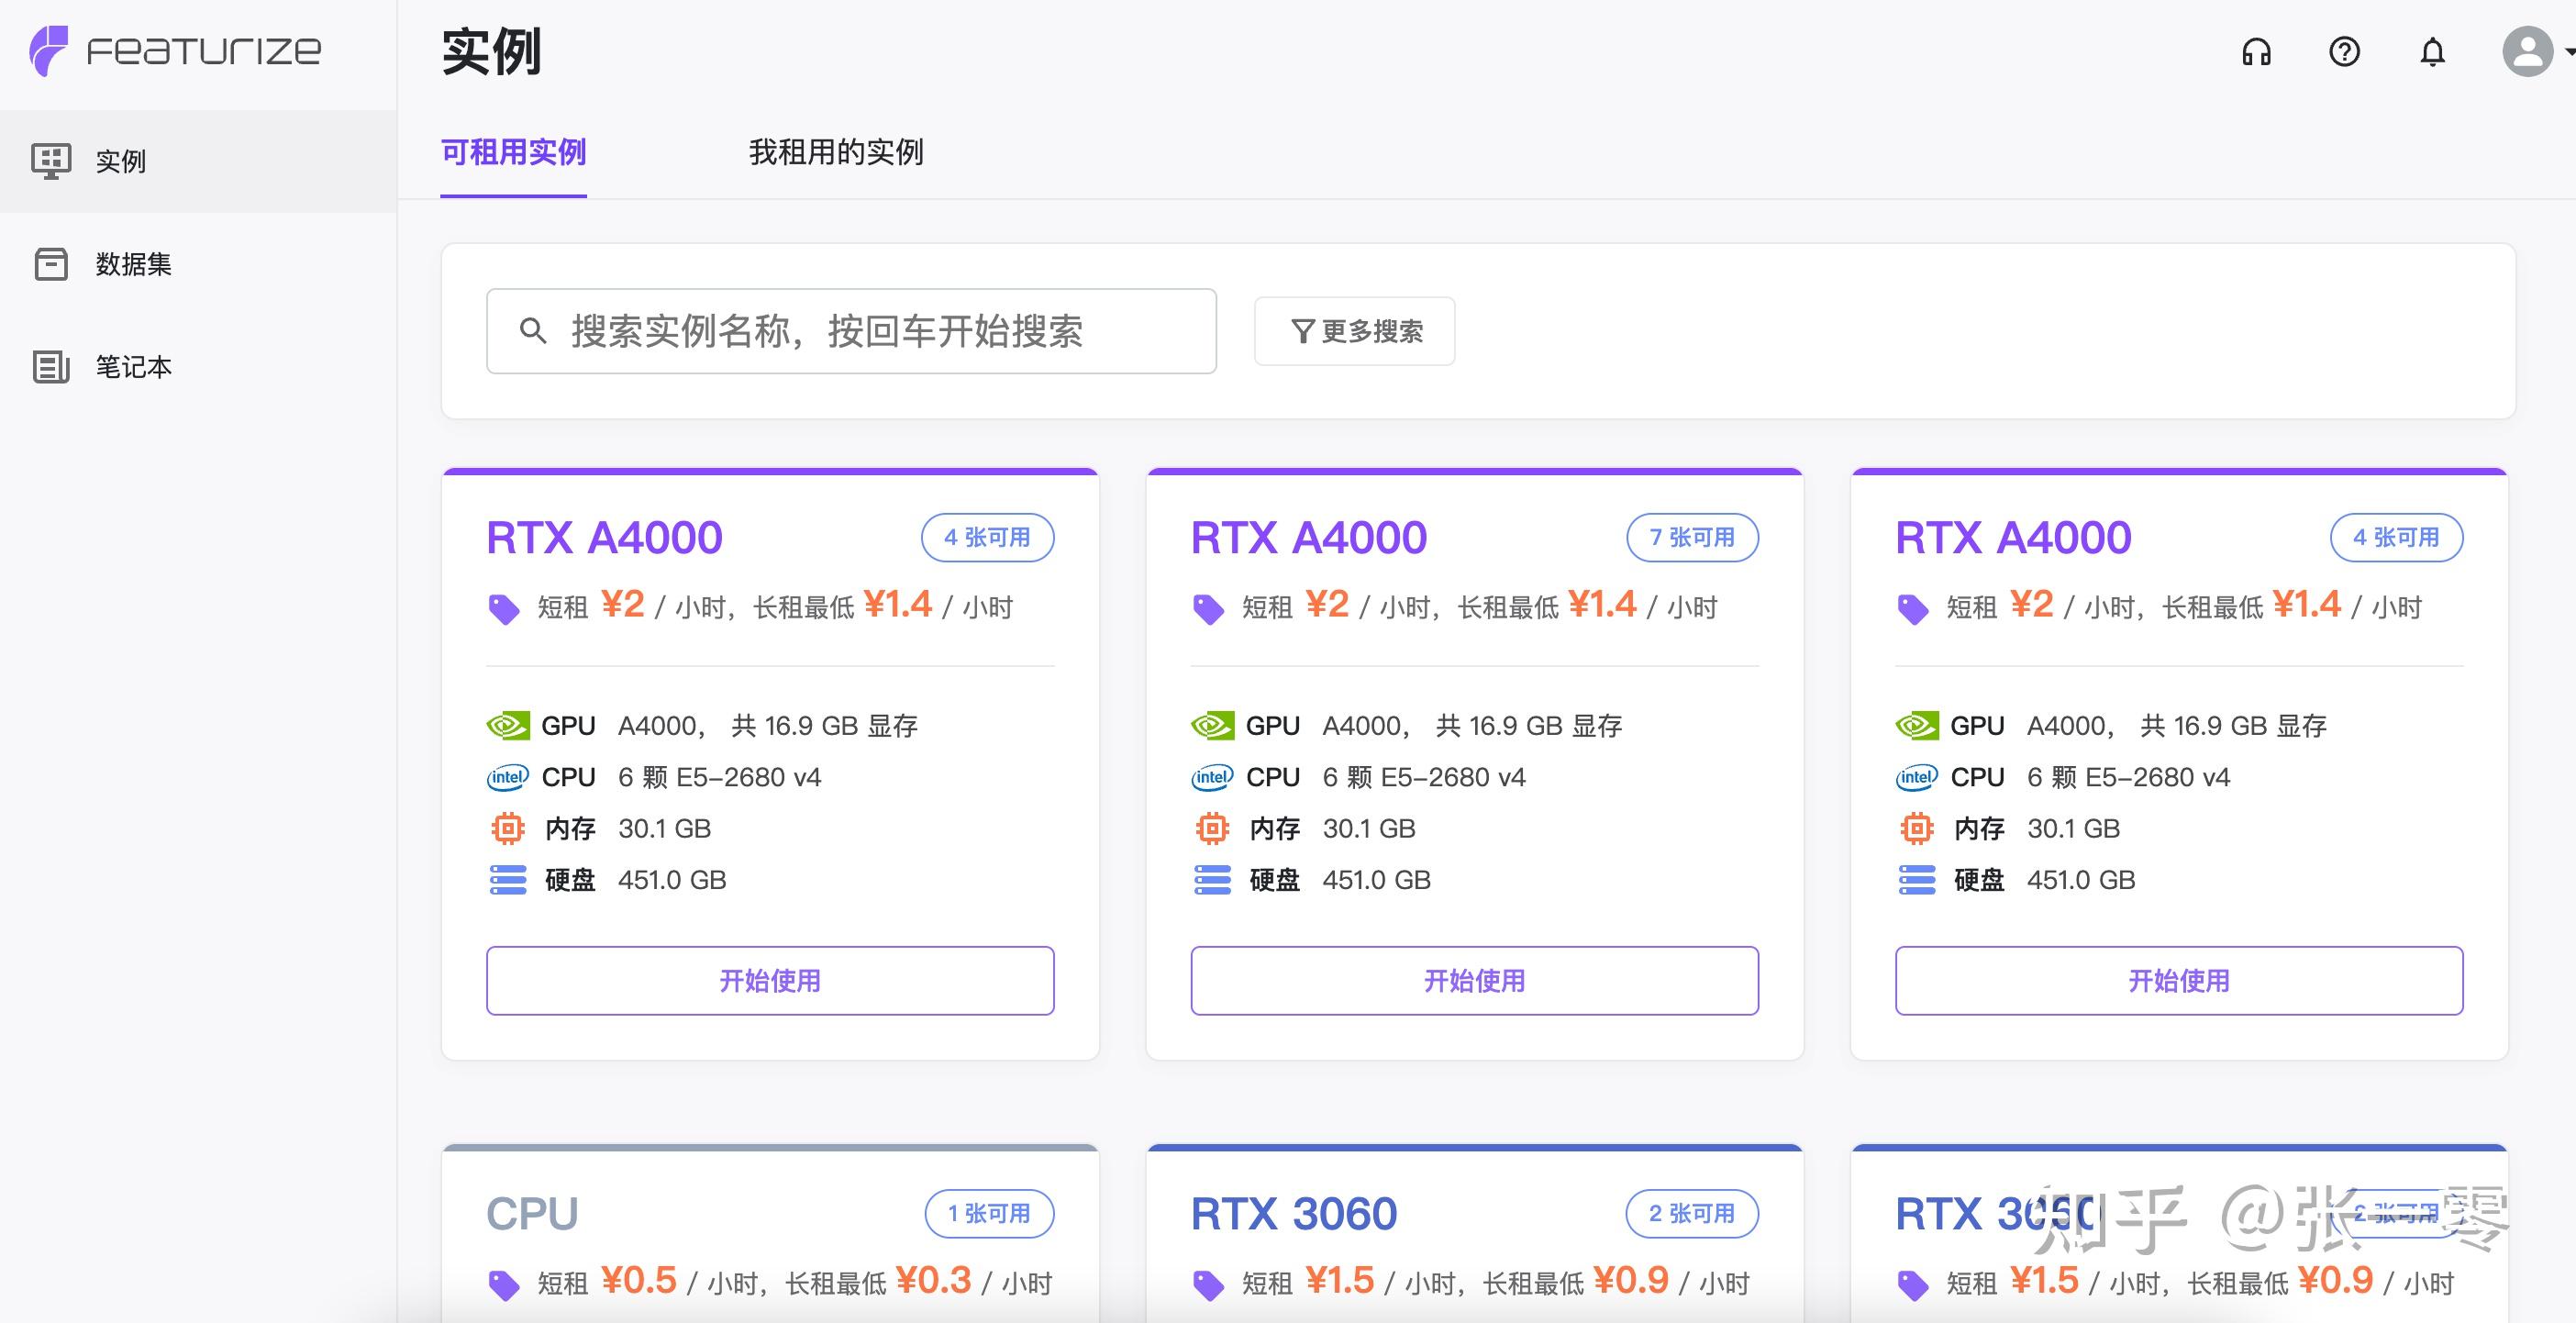Open the CPU instance card title
The height and width of the screenshot is (1323, 2576).
click(532, 1214)
